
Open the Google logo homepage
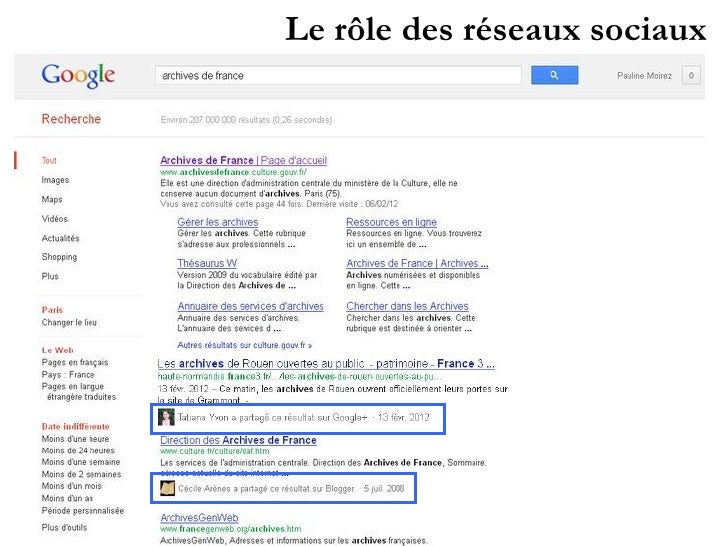coord(78,75)
